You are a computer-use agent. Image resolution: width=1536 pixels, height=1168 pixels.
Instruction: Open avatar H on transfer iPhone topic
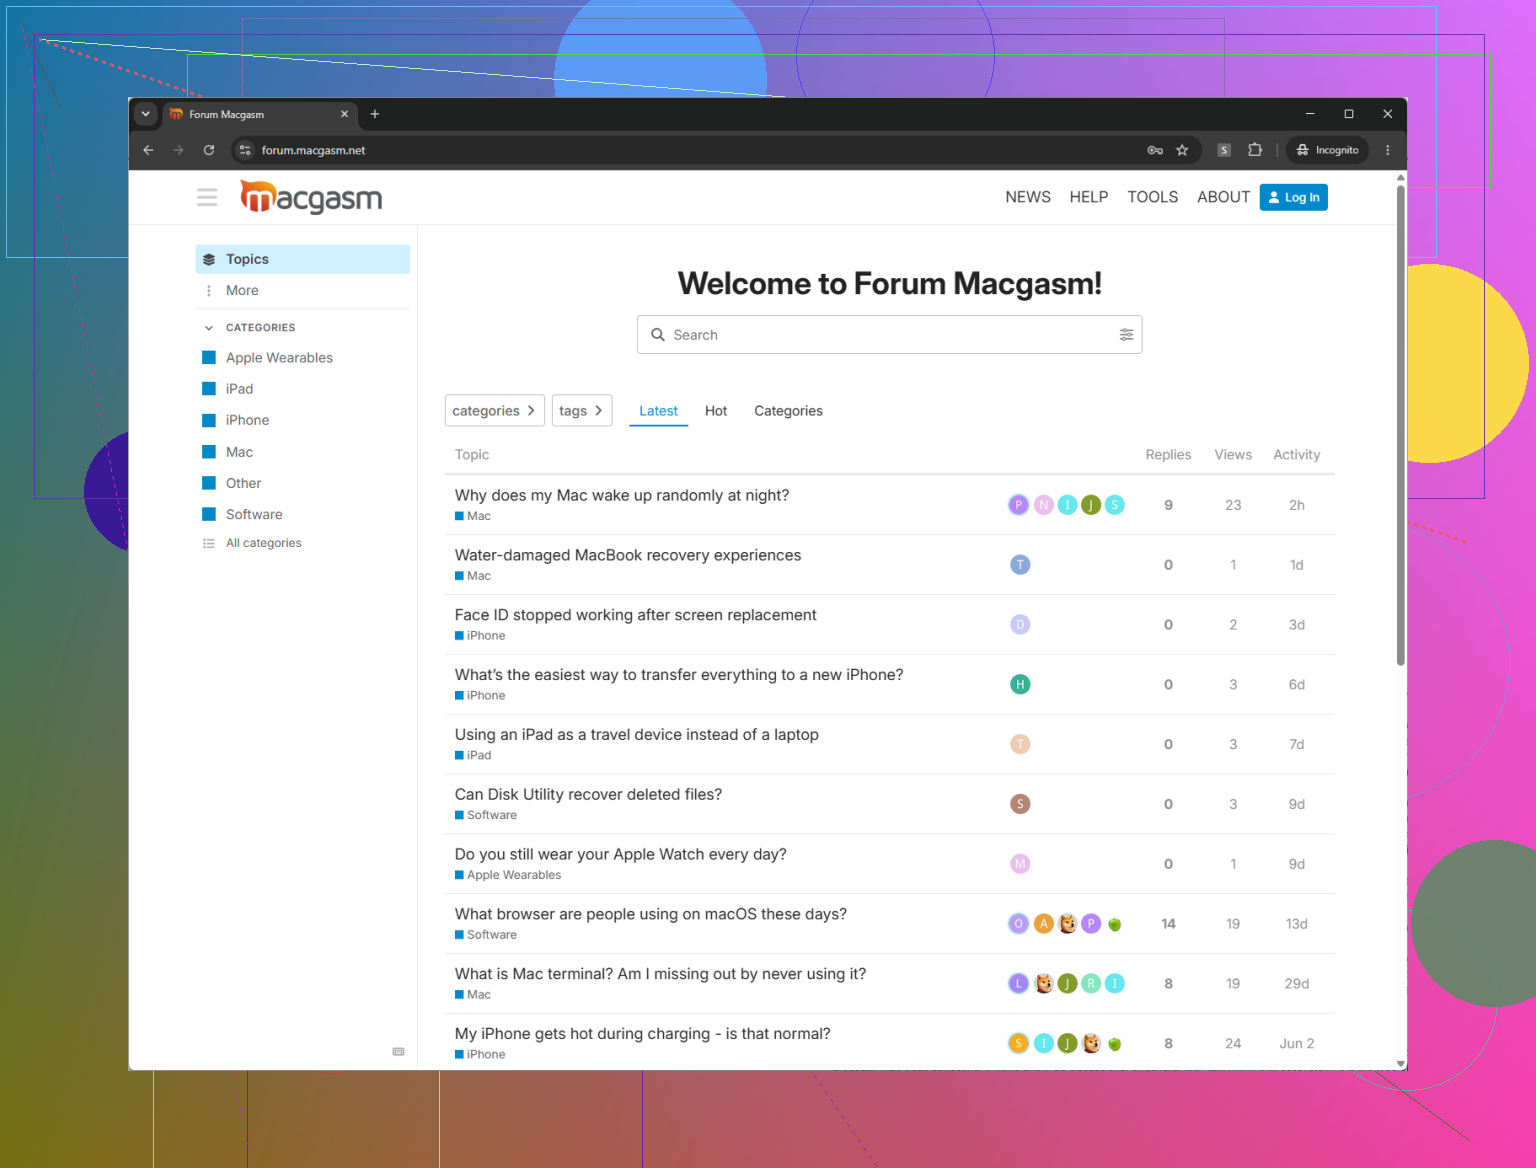(x=1020, y=685)
